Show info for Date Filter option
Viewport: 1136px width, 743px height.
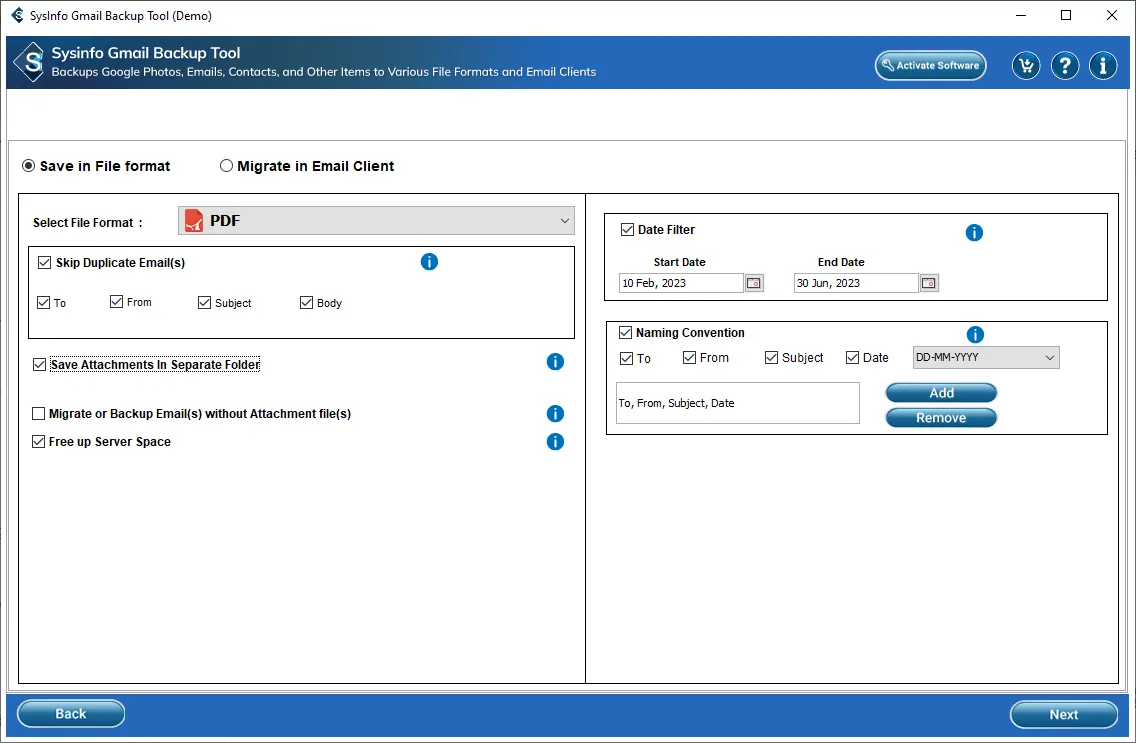pos(974,233)
